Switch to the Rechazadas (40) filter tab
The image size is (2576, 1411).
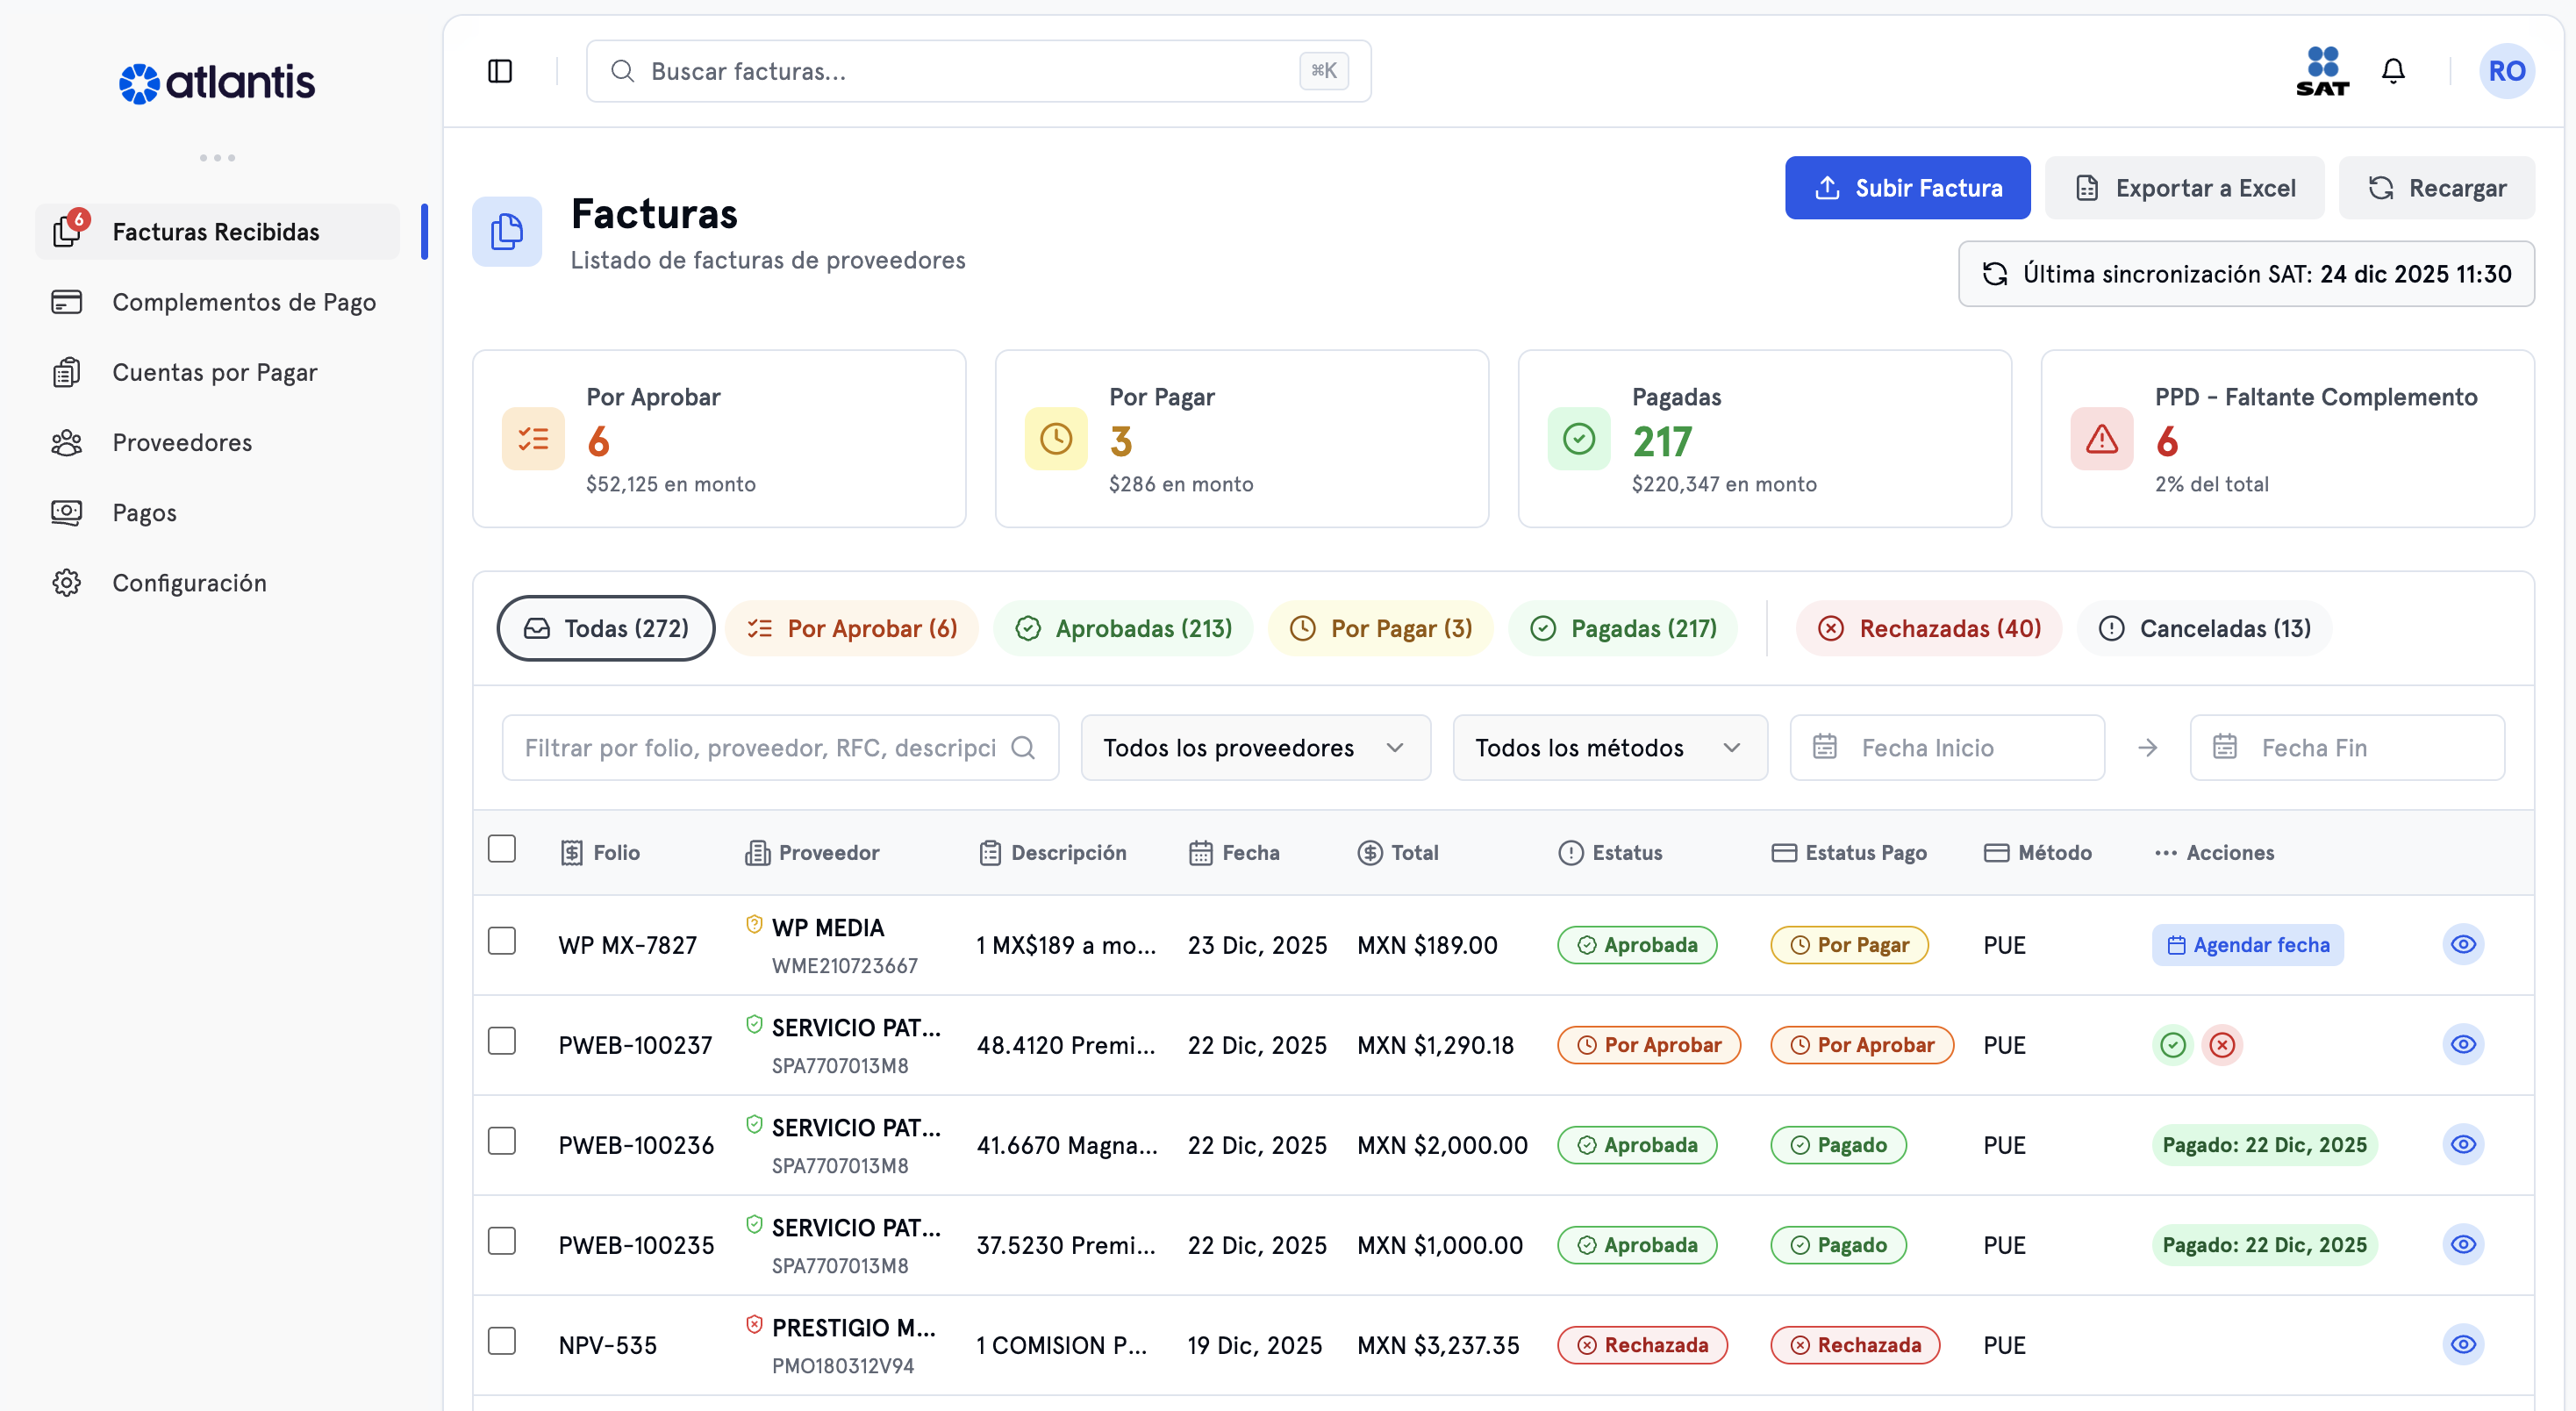tap(1928, 628)
